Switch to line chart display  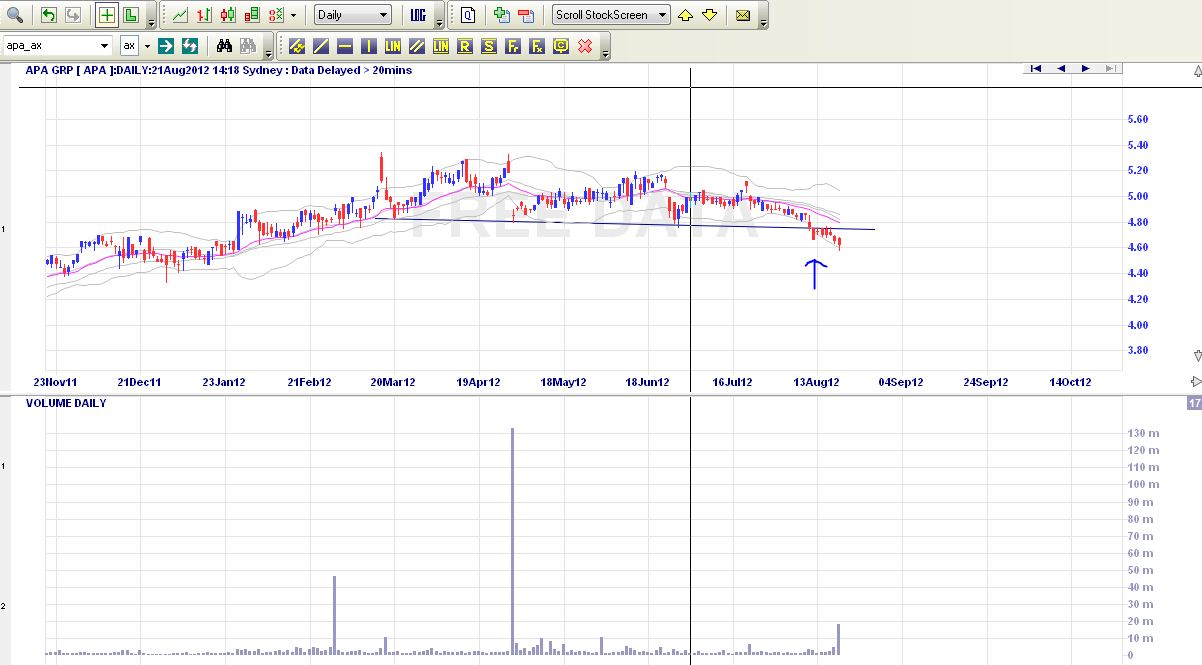click(179, 15)
